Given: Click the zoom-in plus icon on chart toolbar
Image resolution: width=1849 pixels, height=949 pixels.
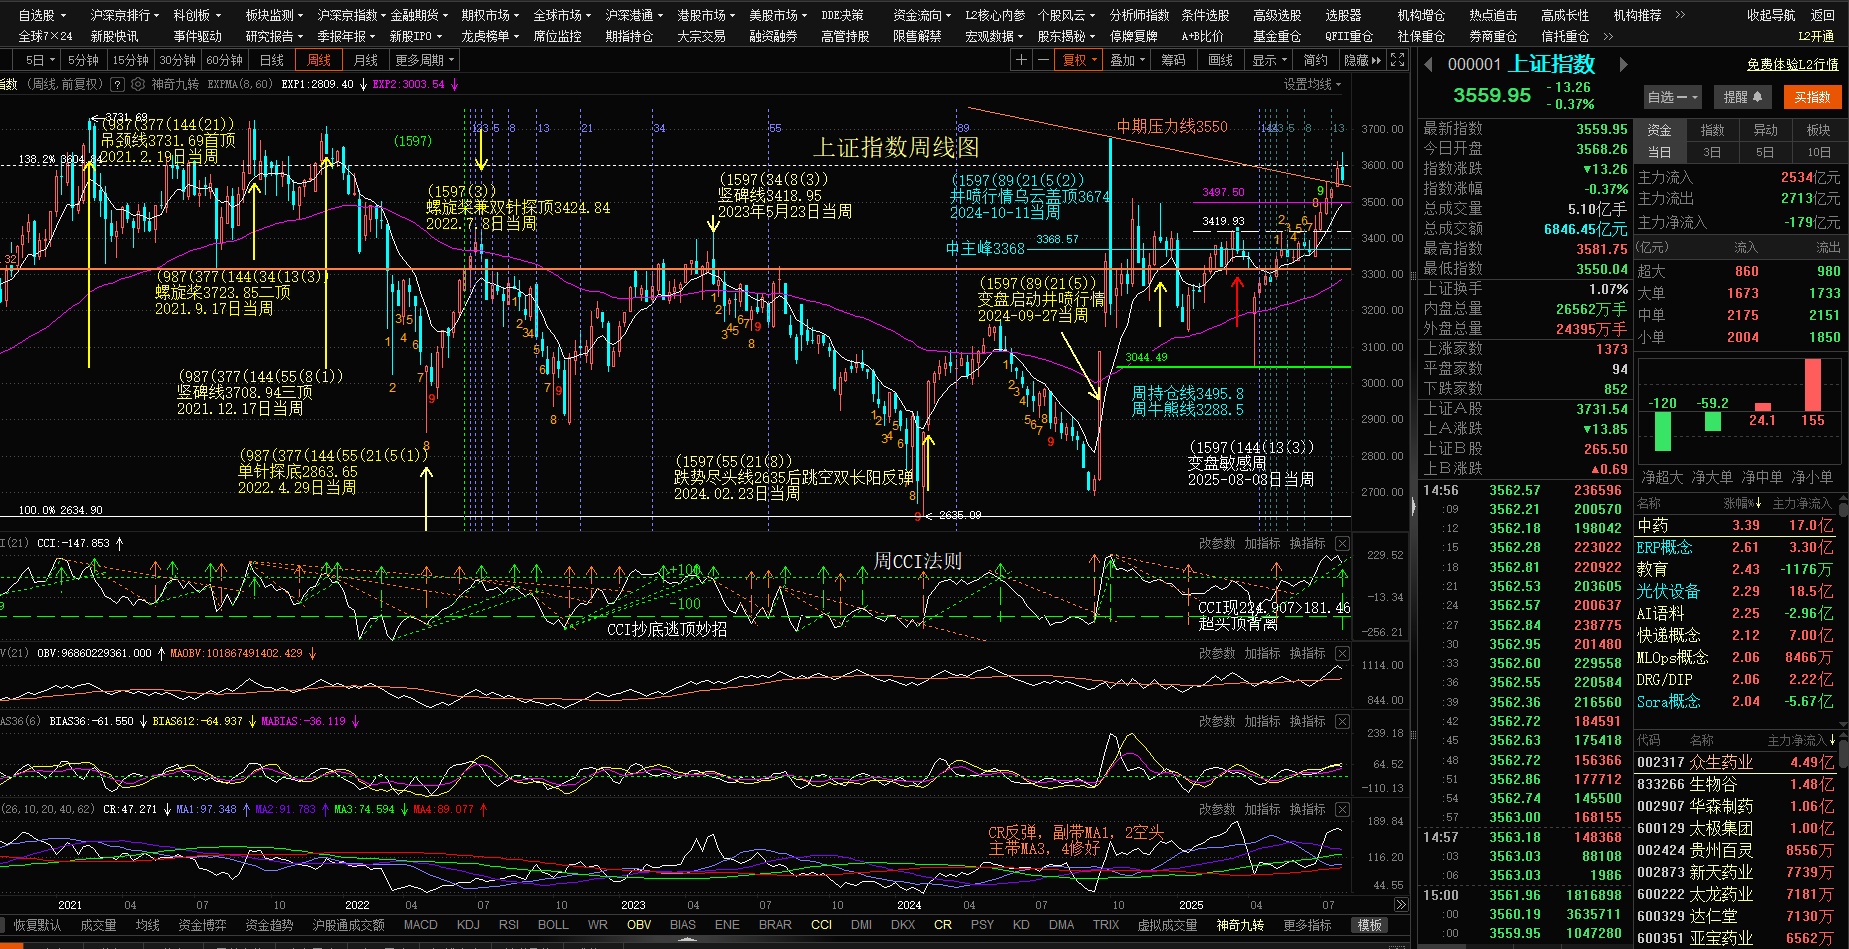Looking at the screenshot, I should (1021, 60).
